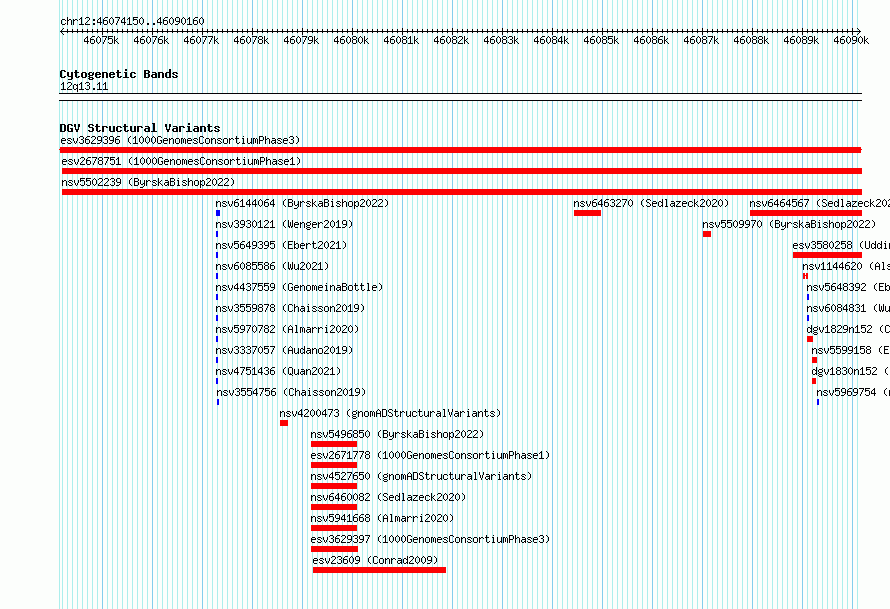The image size is (890, 609).
Task: Open esv2678751 (1000GenomesConsortiumPhase1) entry
Action: [181, 161]
